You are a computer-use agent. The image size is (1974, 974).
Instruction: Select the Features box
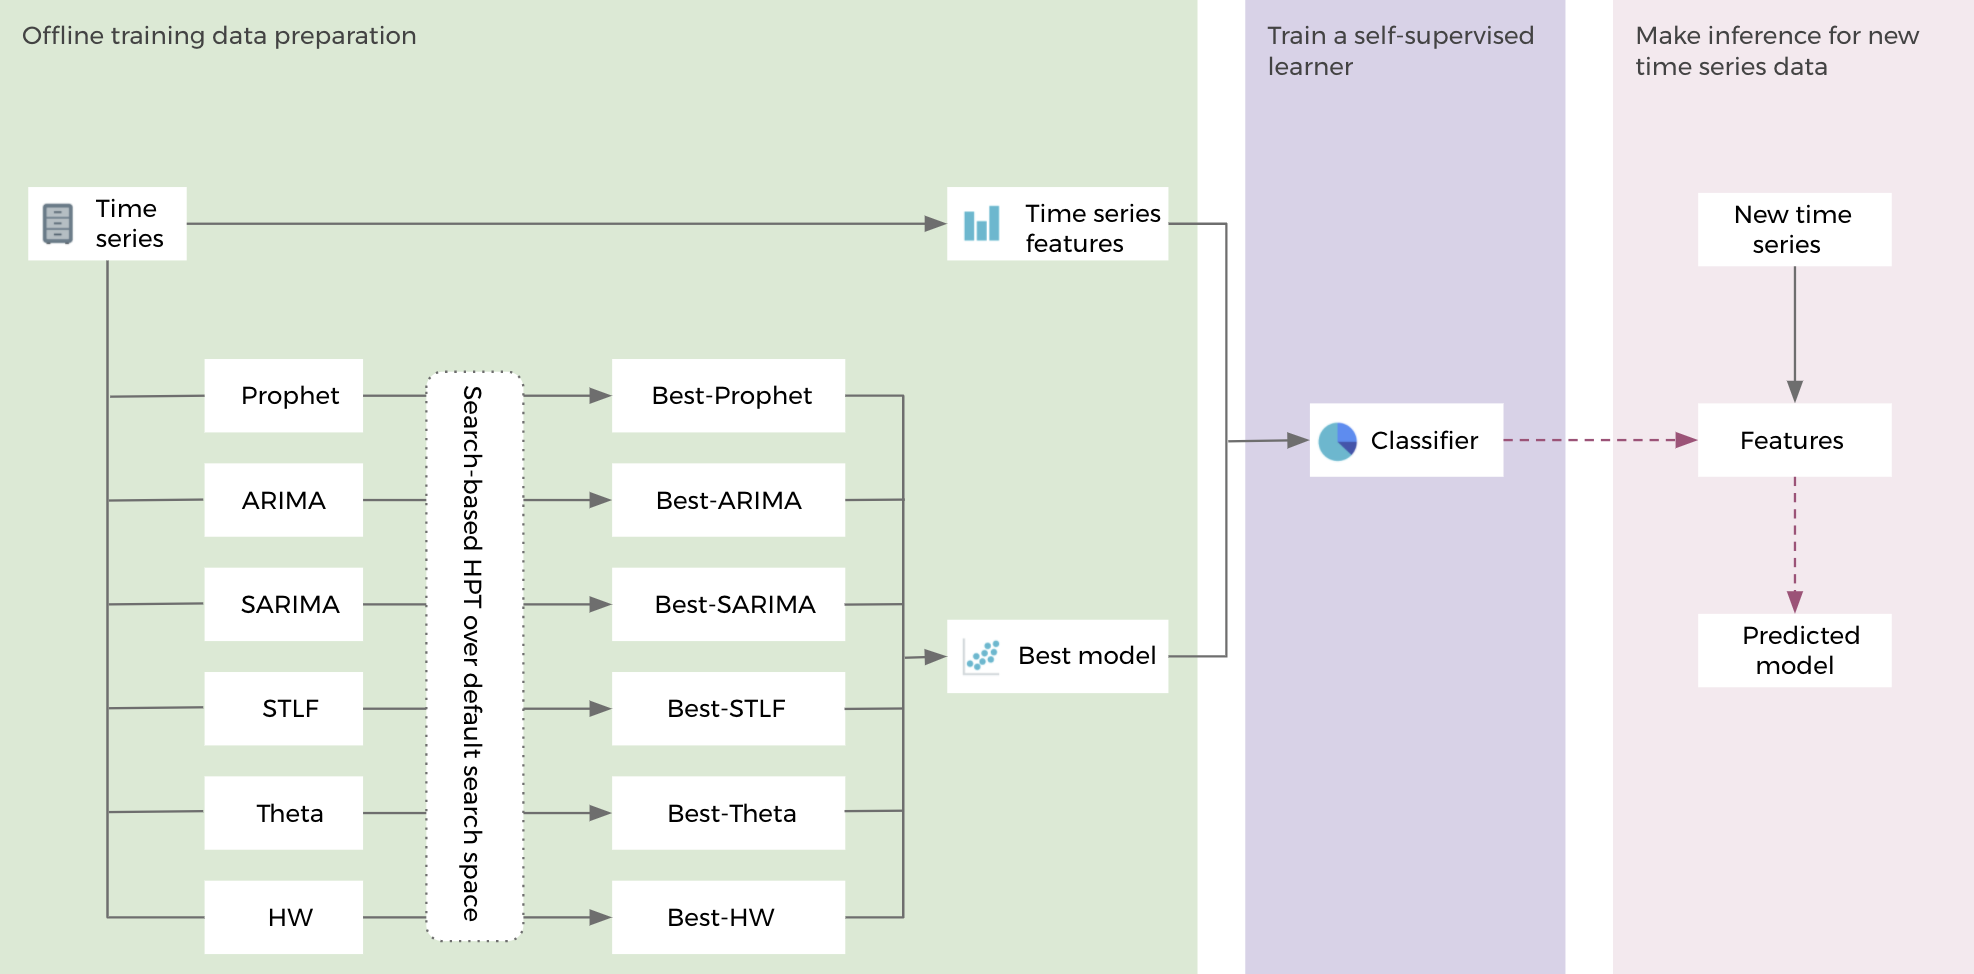[x=1794, y=440]
